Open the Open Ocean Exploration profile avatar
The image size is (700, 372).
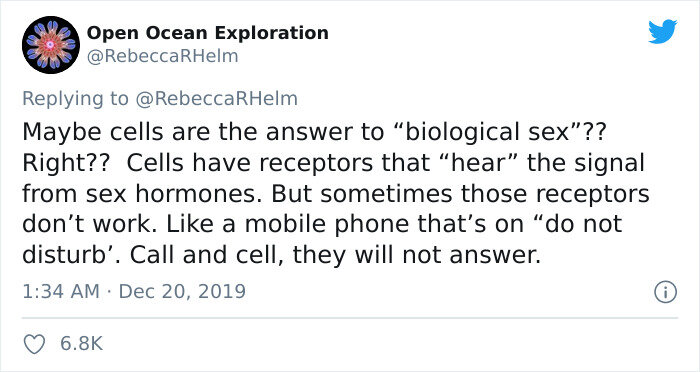pos(51,45)
